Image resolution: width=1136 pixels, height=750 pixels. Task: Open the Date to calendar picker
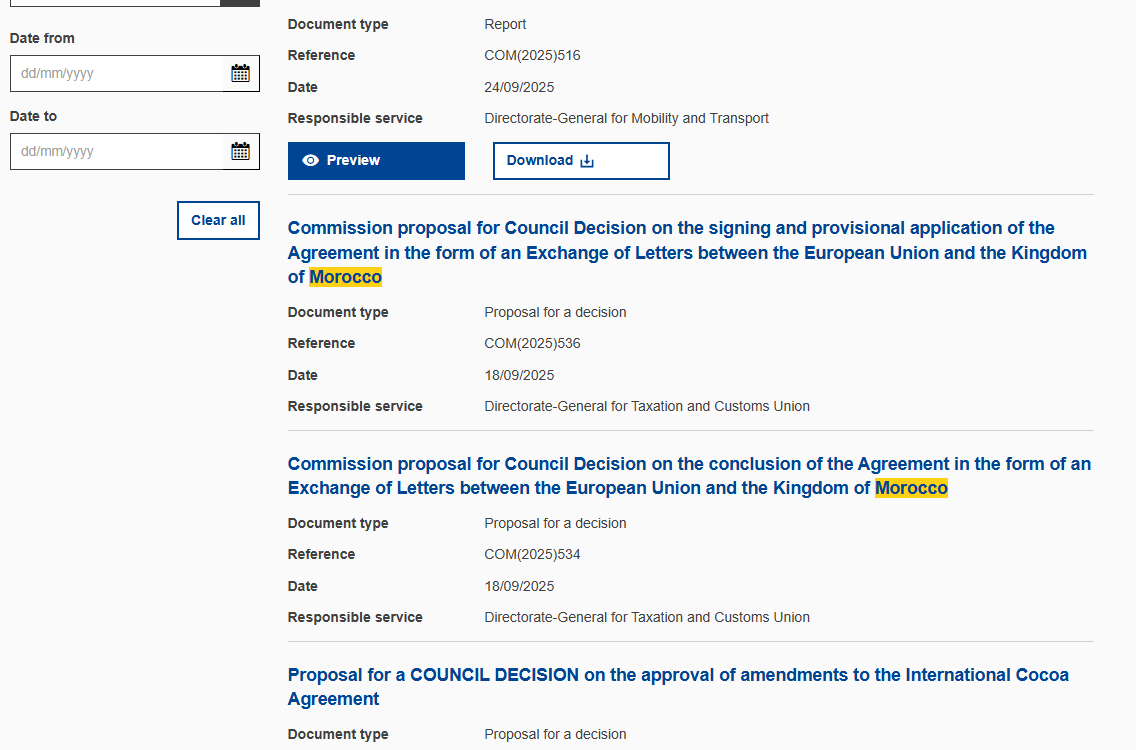tap(240, 151)
